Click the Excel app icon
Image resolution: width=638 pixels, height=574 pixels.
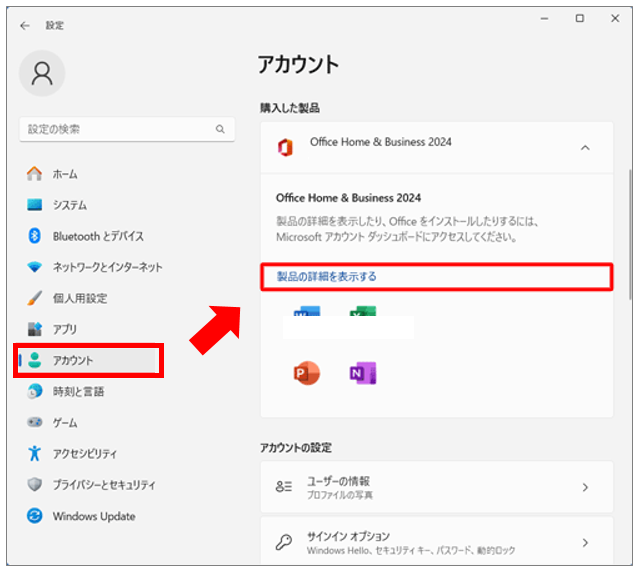click(x=363, y=311)
